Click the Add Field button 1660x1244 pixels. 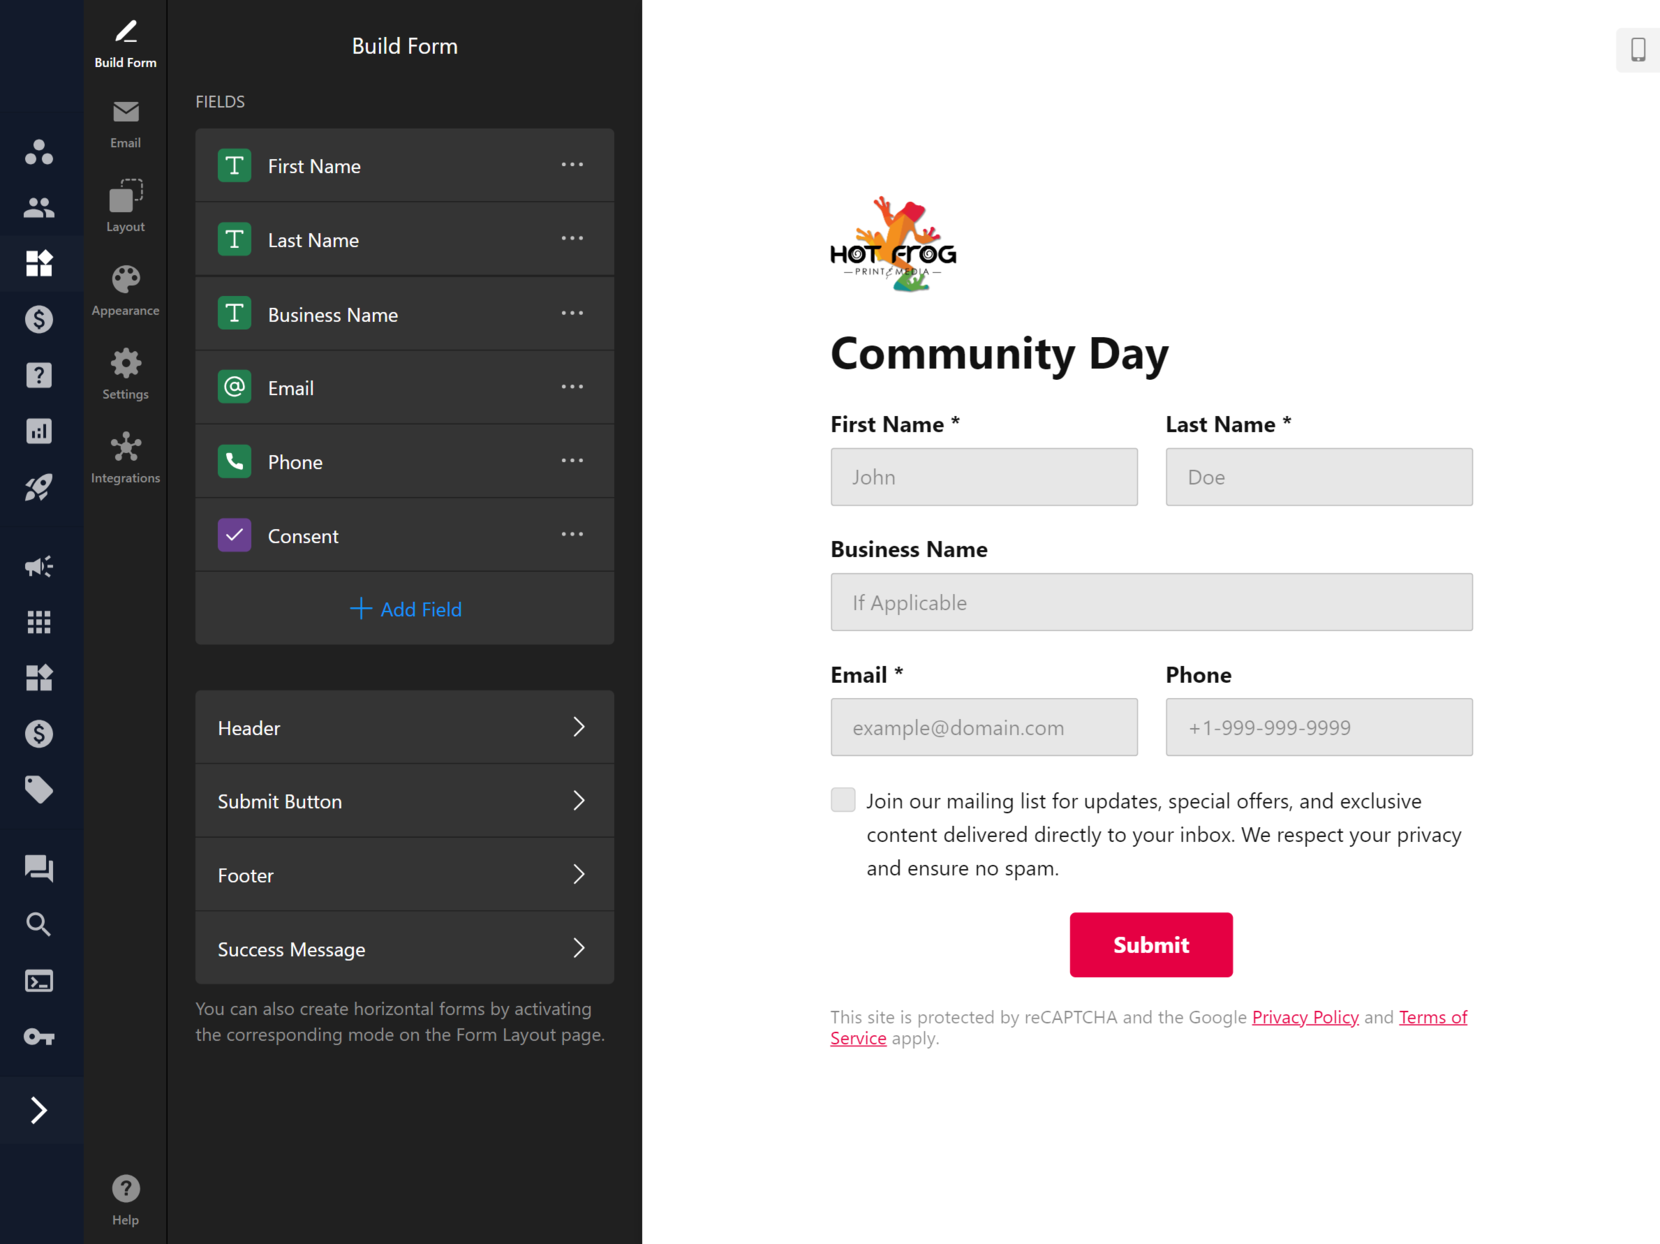coord(404,609)
